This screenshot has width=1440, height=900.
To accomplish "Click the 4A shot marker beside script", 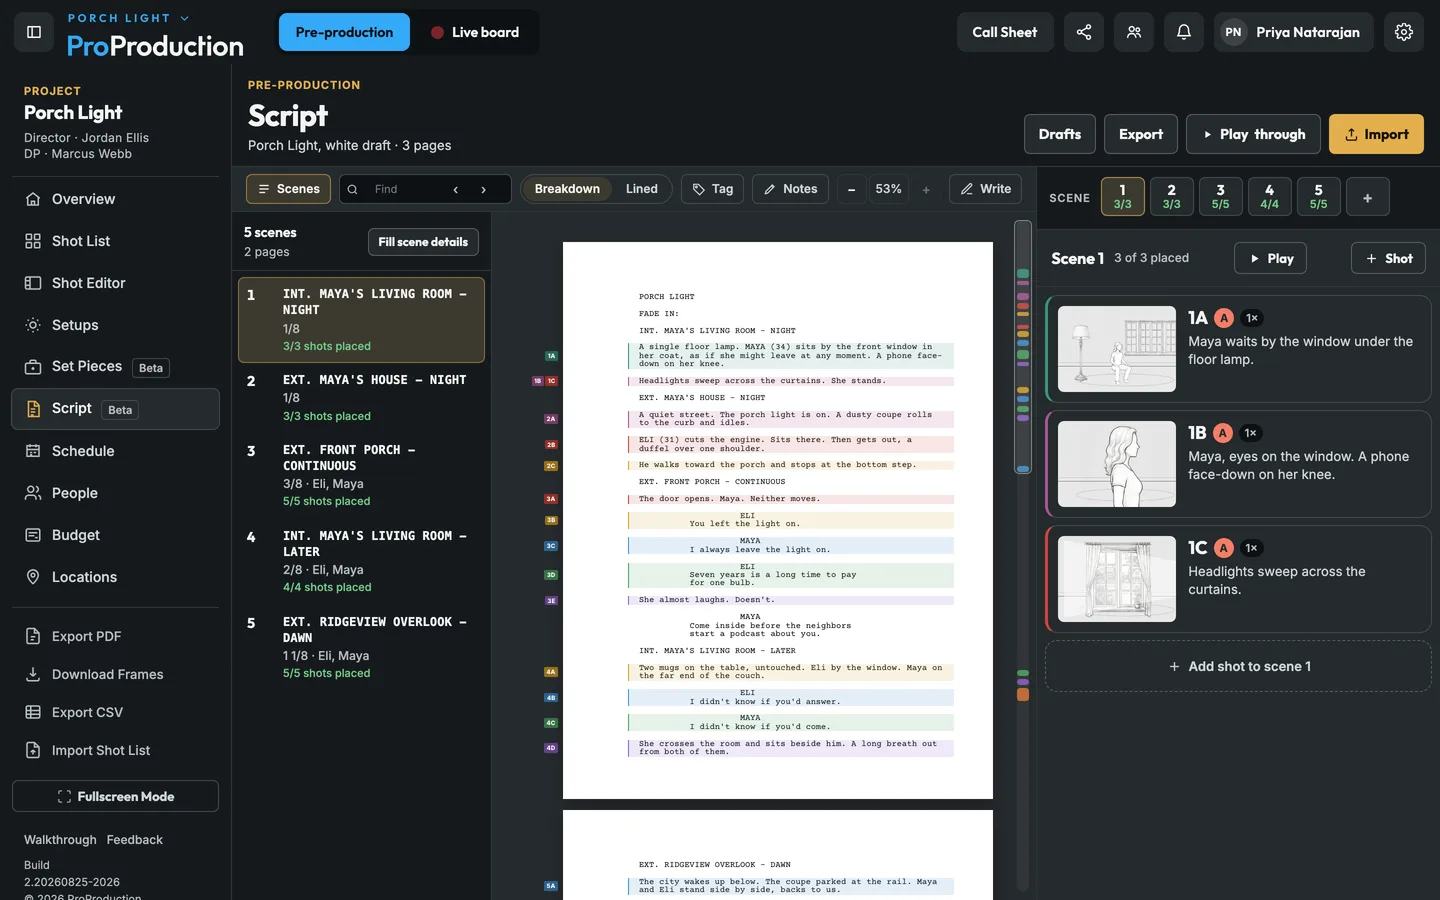I will click(551, 672).
